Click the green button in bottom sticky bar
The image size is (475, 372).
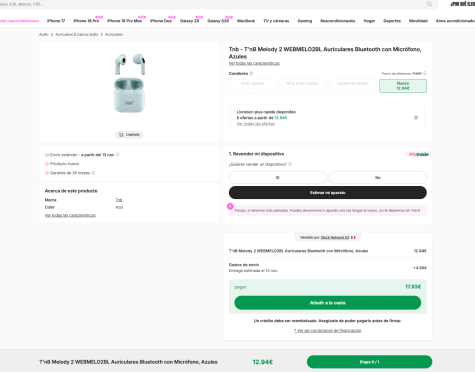click(x=369, y=362)
